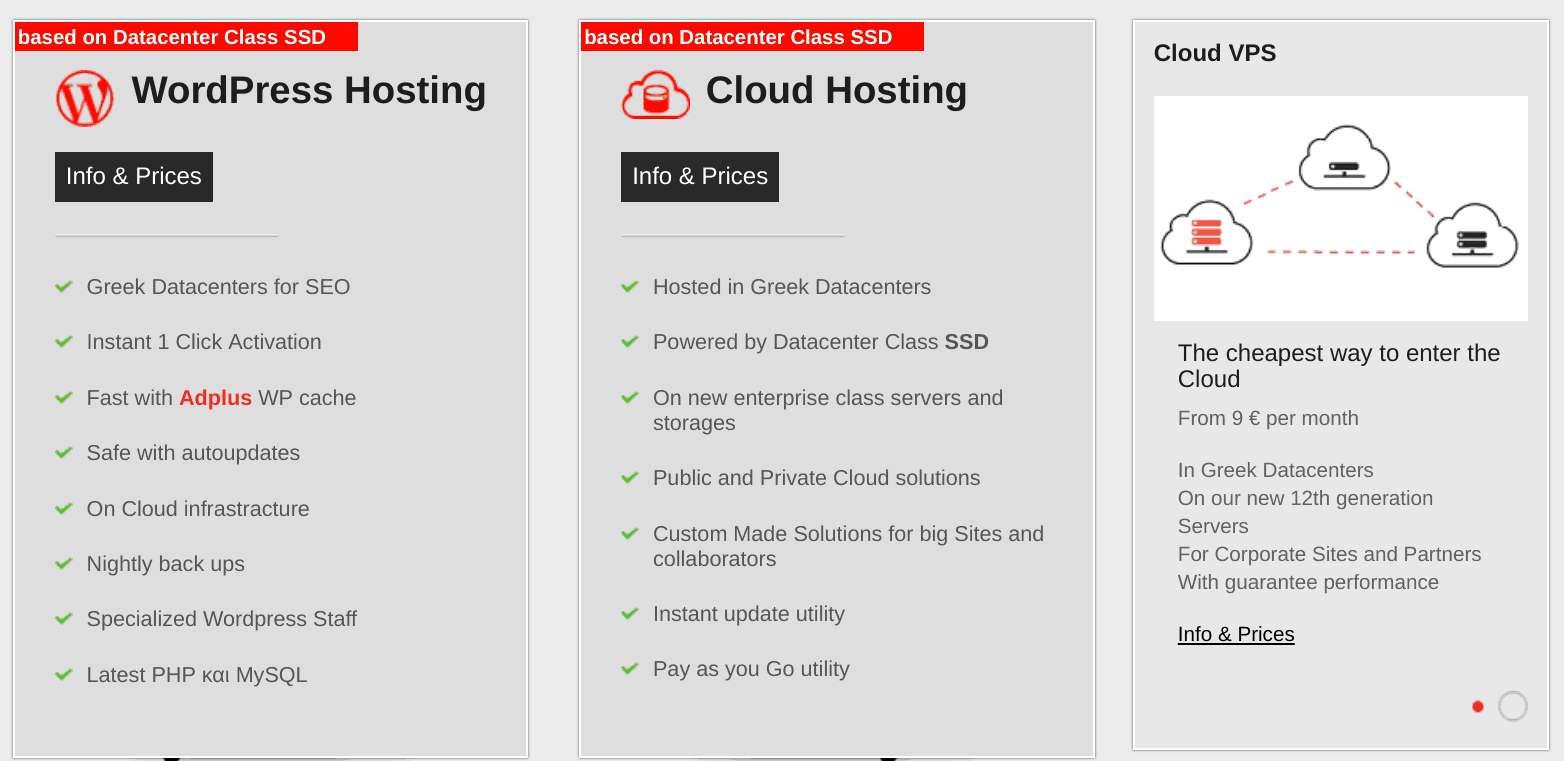
Task: Click checkmark beside Instant update utility
Action: point(630,614)
